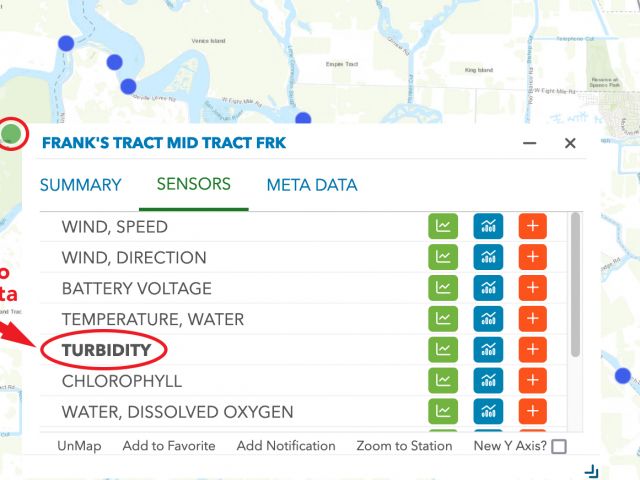640x480 pixels.
Task: Select the green station marker on the map
Action: (x=11, y=133)
